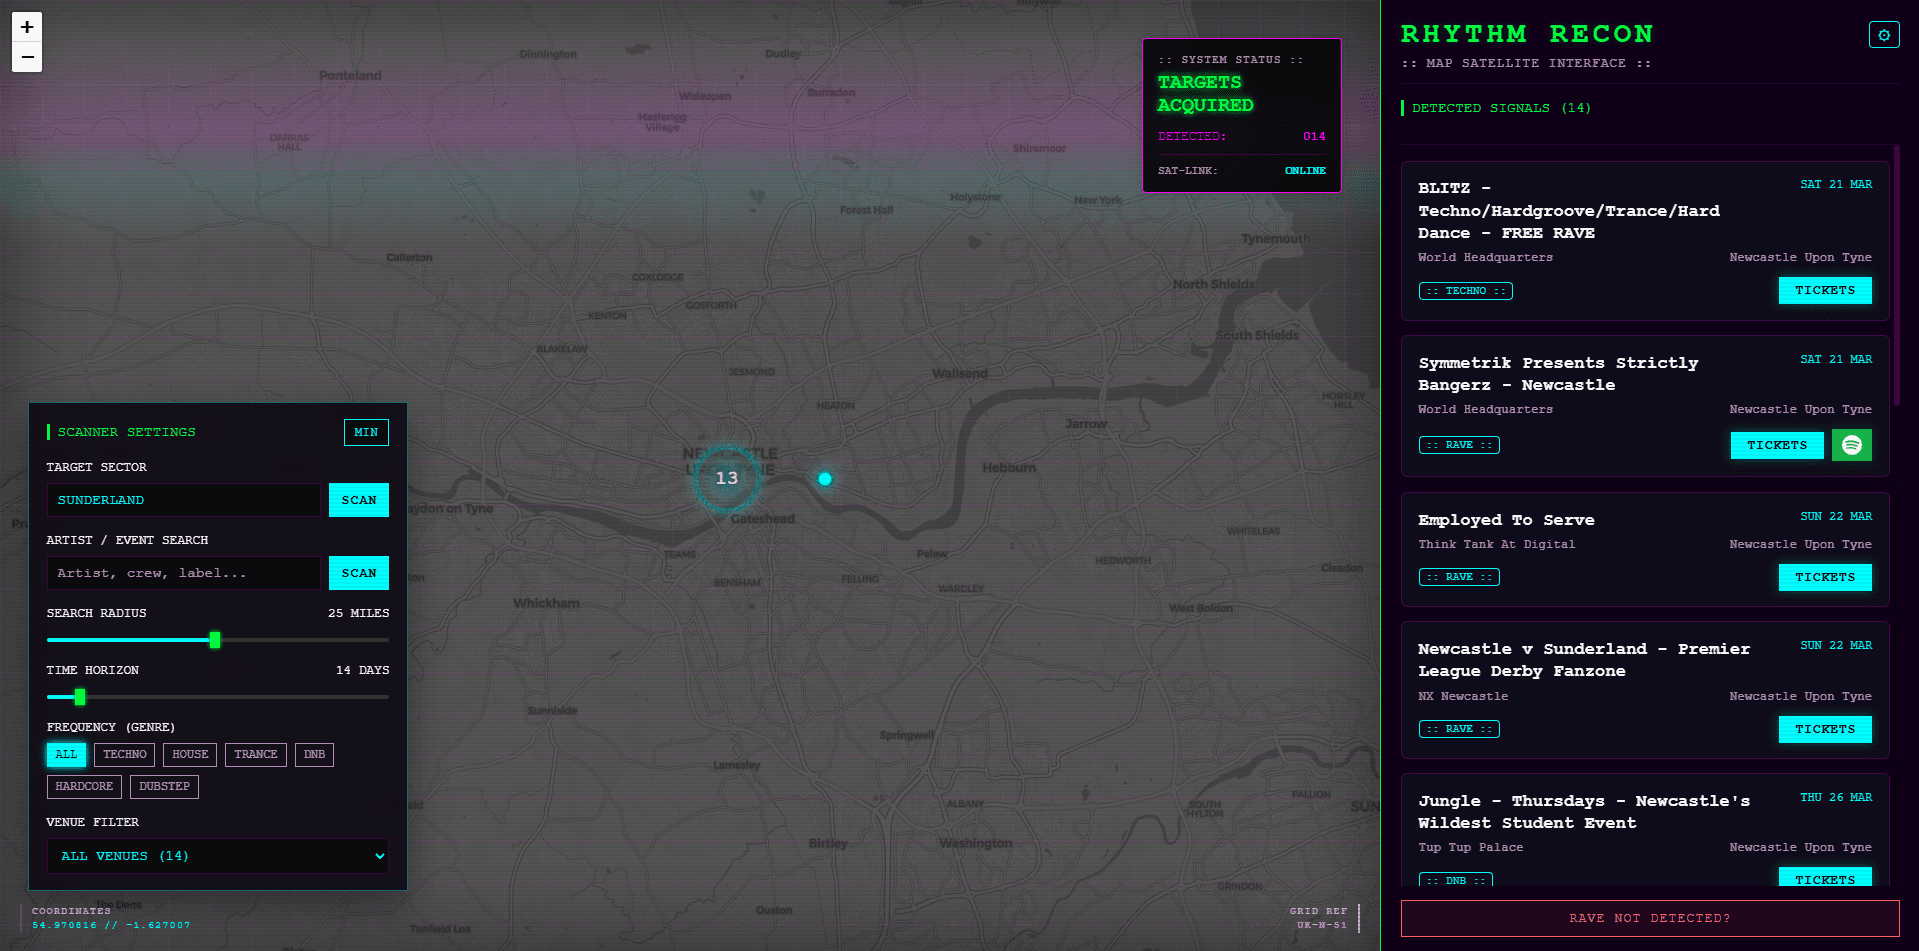Click the Targets Acquired status text
1919x951 pixels.
[1205, 94]
